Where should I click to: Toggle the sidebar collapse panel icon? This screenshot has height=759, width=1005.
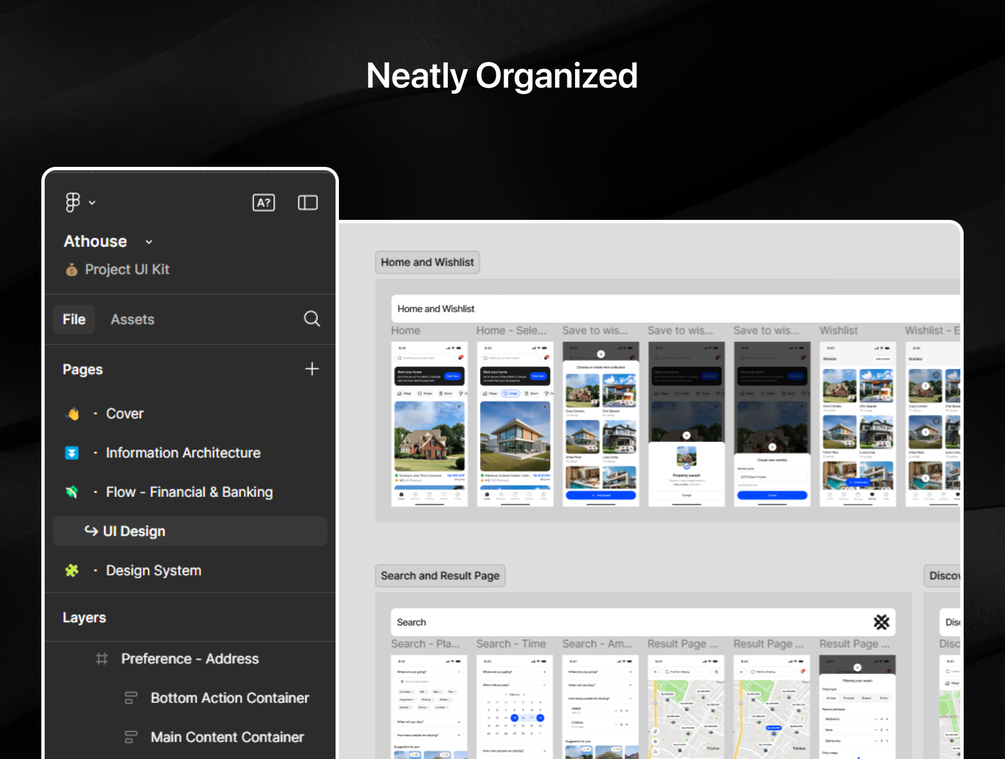click(x=308, y=203)
